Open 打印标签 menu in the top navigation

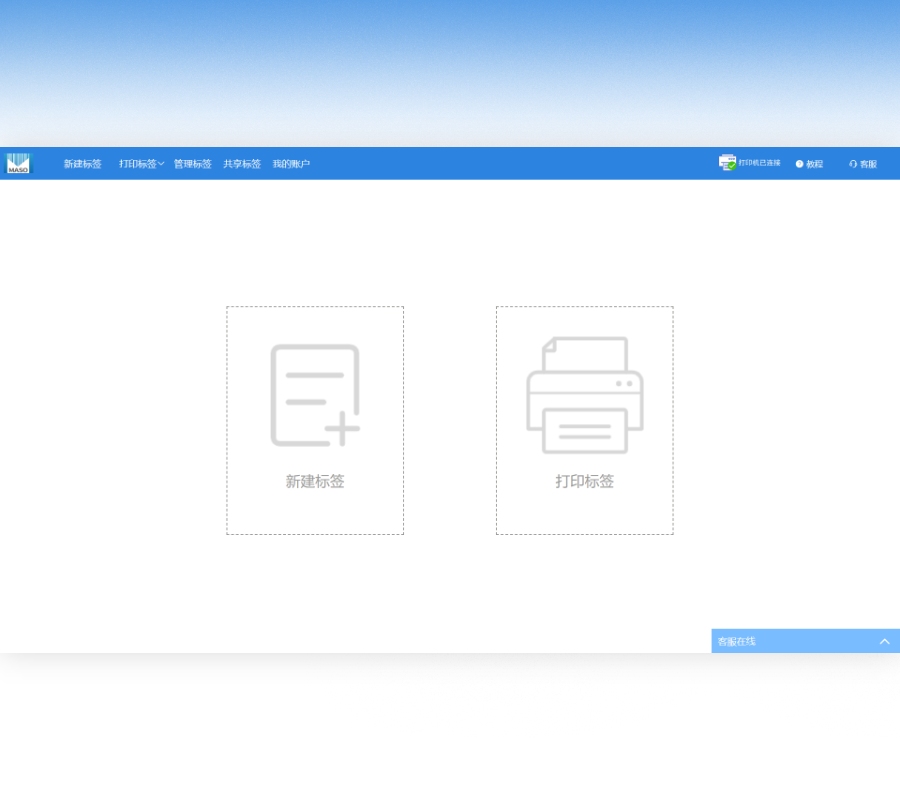[x=137, y=164]
